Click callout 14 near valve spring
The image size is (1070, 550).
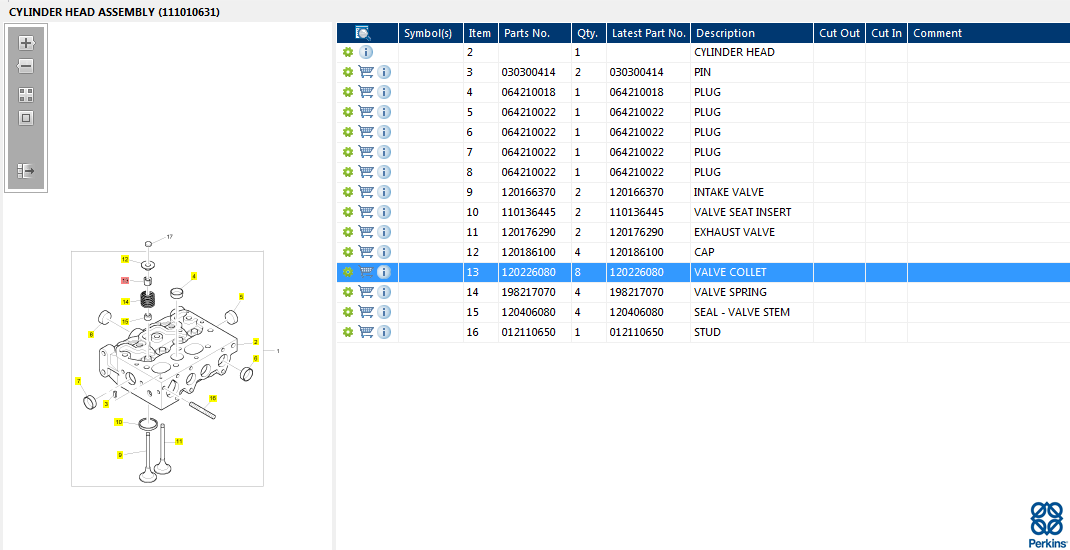pyautogui.click(x=126, y=301)
